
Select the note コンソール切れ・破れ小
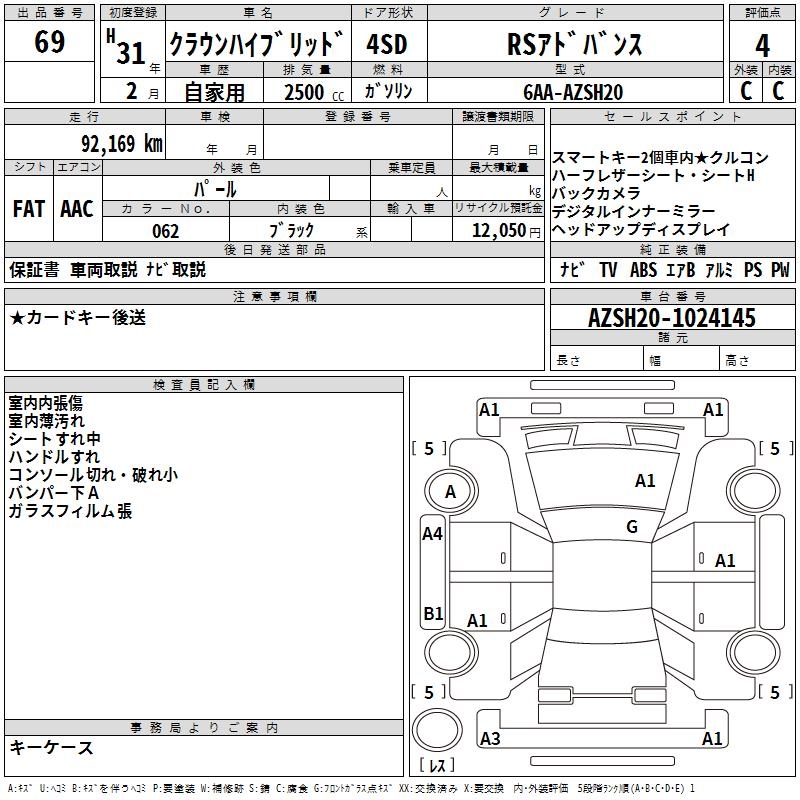pyautogui.click(x=93, y=474)
